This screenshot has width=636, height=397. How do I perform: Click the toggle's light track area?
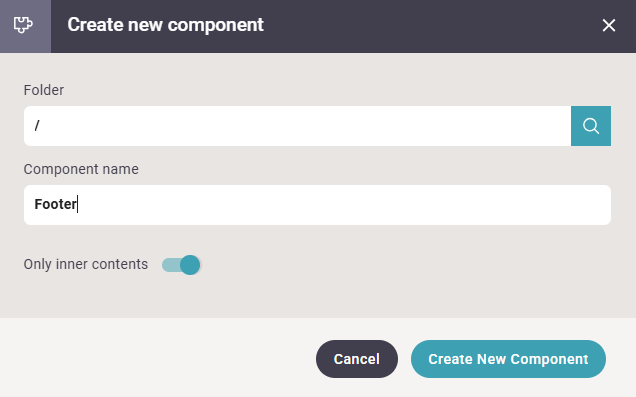point(170,265)
